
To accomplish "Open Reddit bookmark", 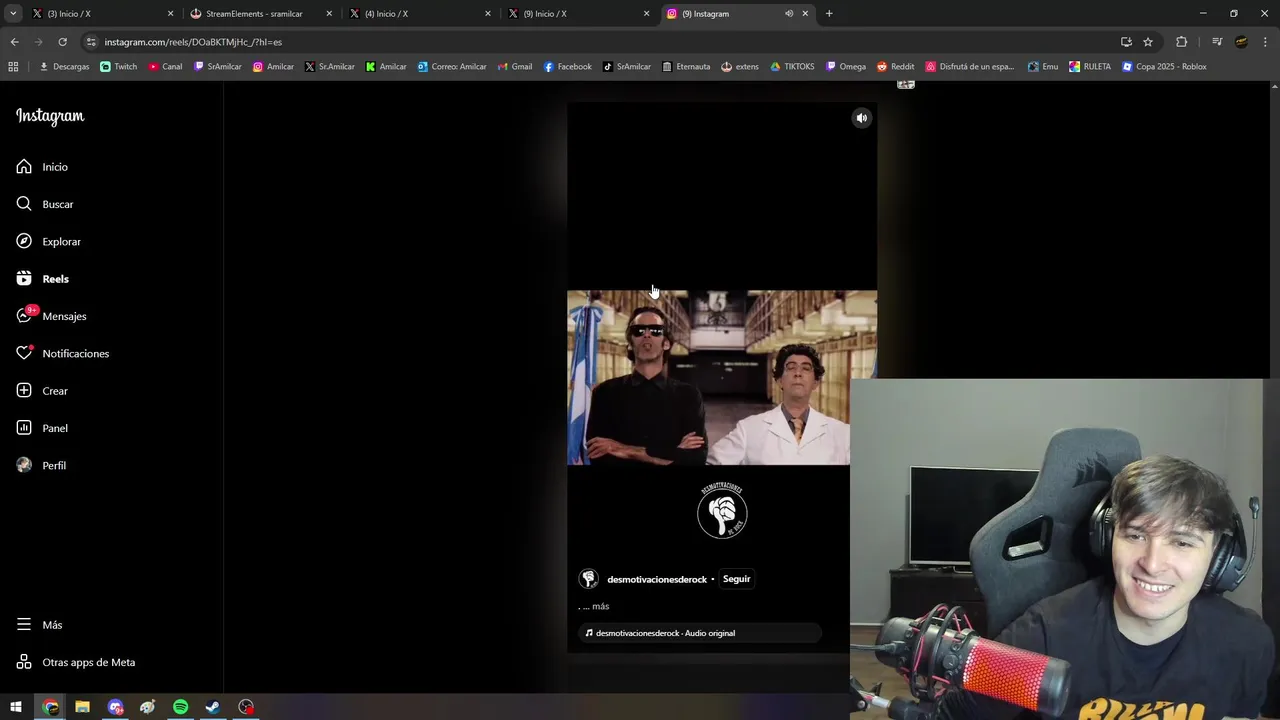I will click(895, 67).
